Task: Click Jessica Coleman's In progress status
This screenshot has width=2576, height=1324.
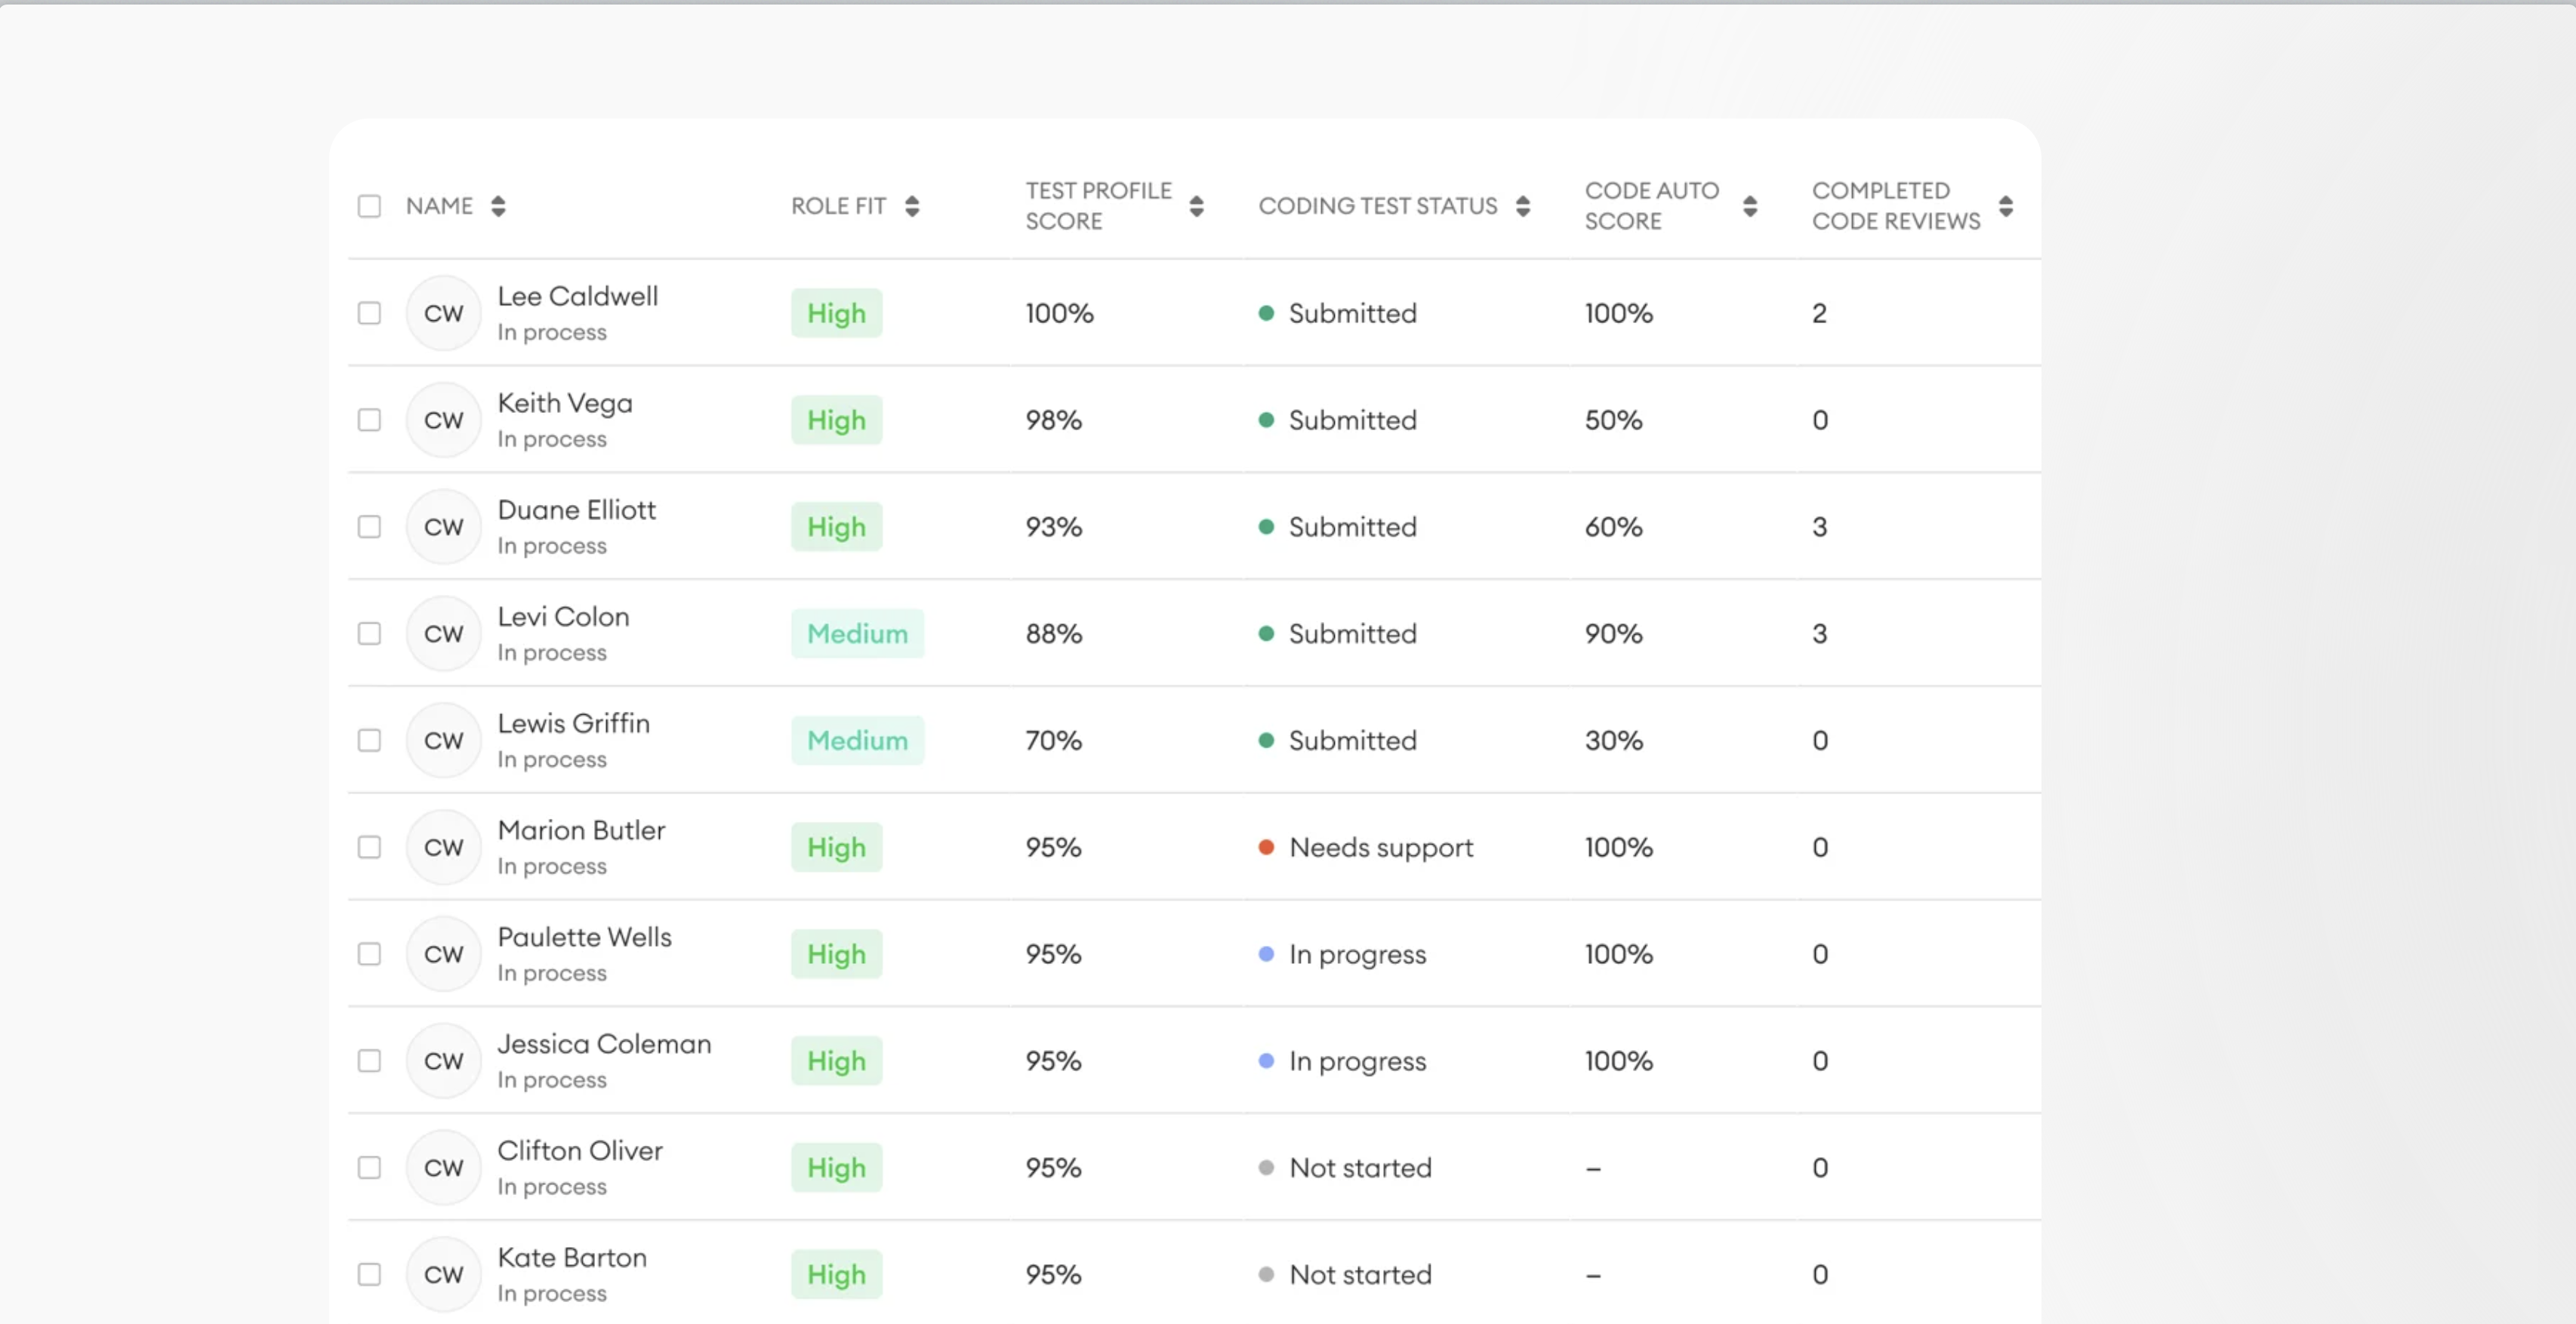Action: click(1342, 1062)
